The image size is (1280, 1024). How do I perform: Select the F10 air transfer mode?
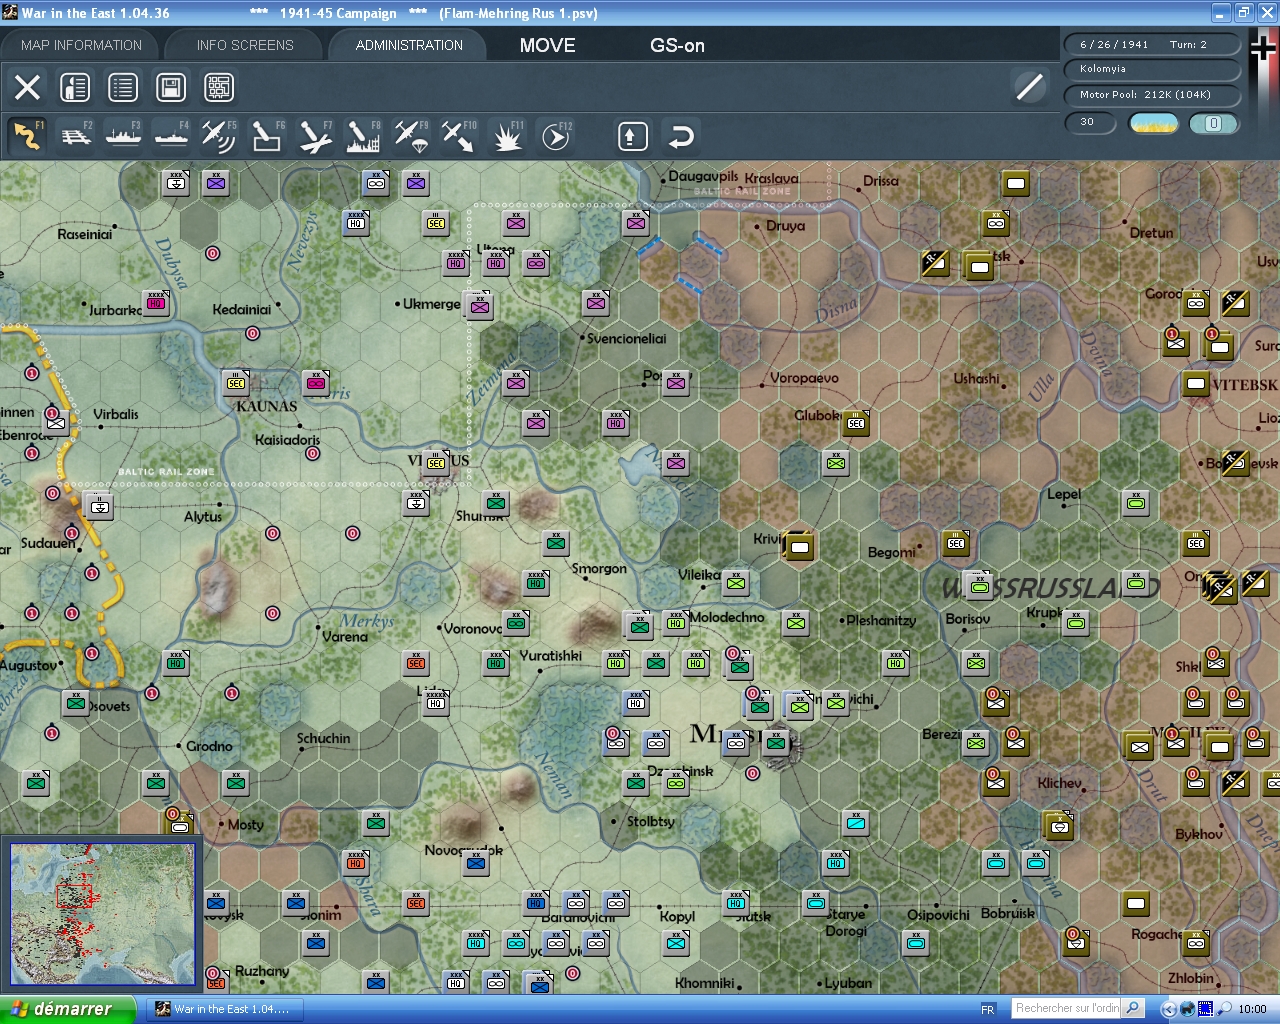pos(459,136)
